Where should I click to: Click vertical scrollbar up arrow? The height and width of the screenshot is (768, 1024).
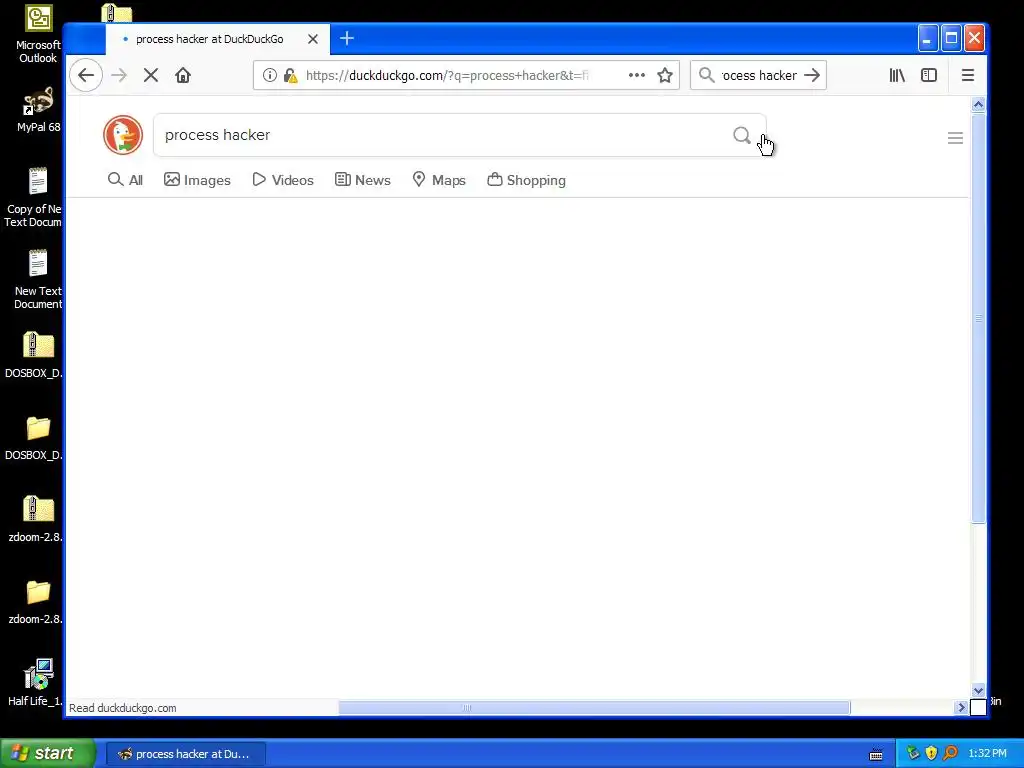[978, 104]
